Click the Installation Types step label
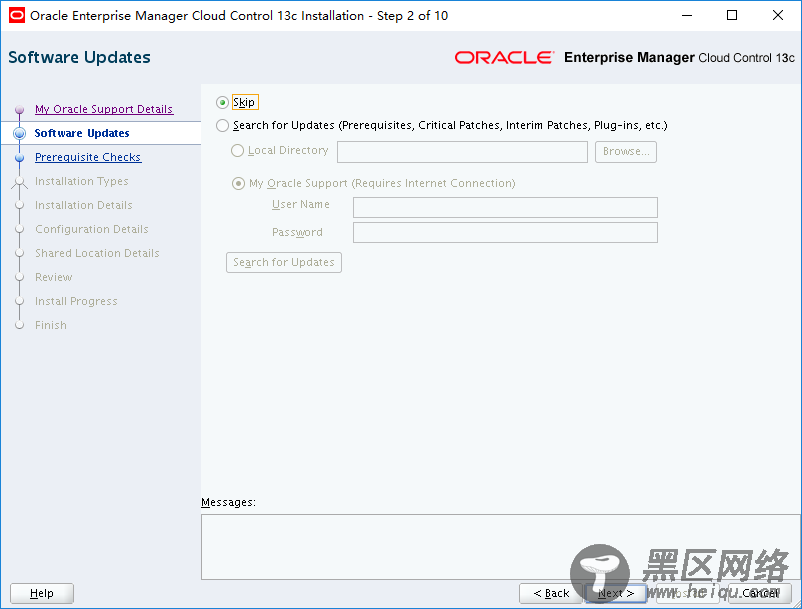802x609 pixels. 82,181
